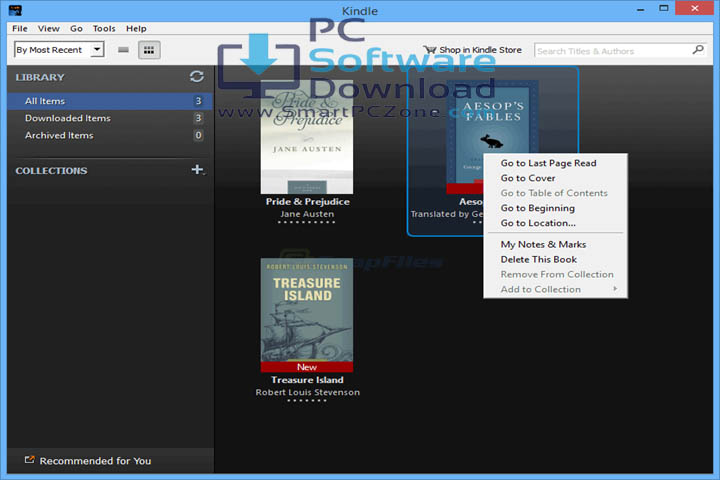Viewport: 720px width, 480px height.
Task: Switch to list view icon
Action: tap(123, 50)
